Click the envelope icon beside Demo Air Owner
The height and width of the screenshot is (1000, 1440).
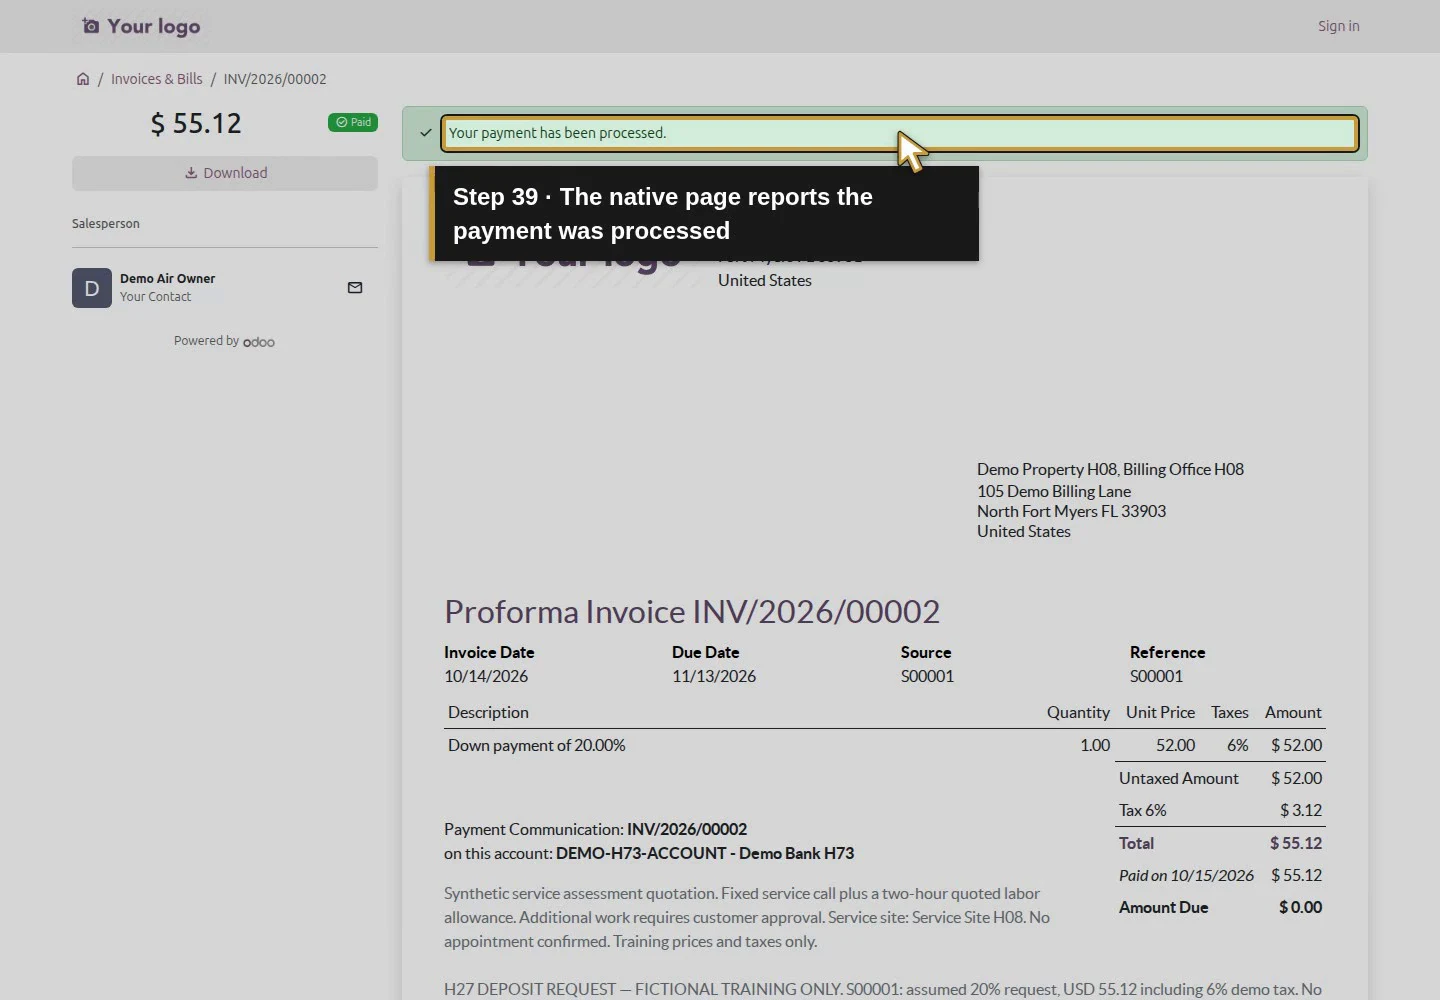coord(355,288)
